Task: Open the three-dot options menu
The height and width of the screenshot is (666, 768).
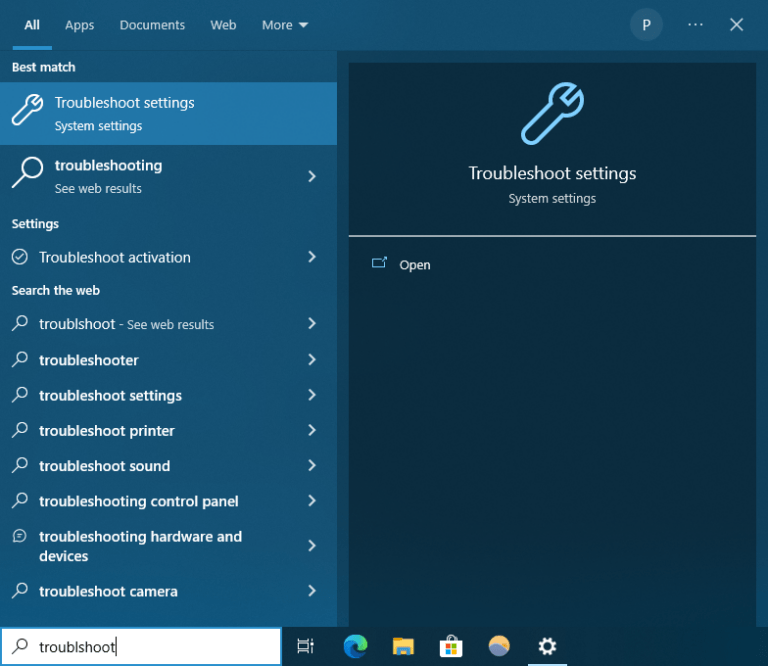Action: tap(696, 25)
